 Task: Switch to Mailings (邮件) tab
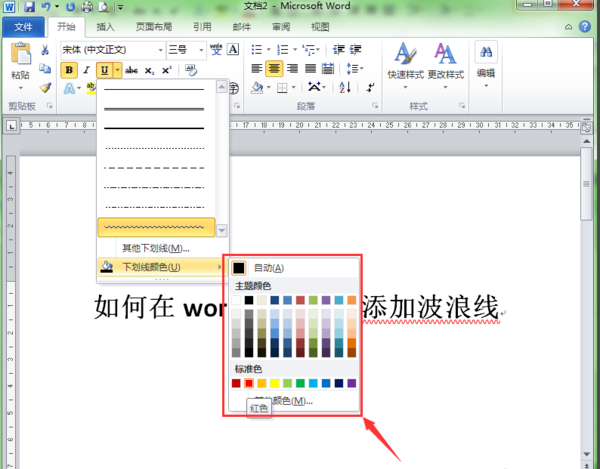241,27
